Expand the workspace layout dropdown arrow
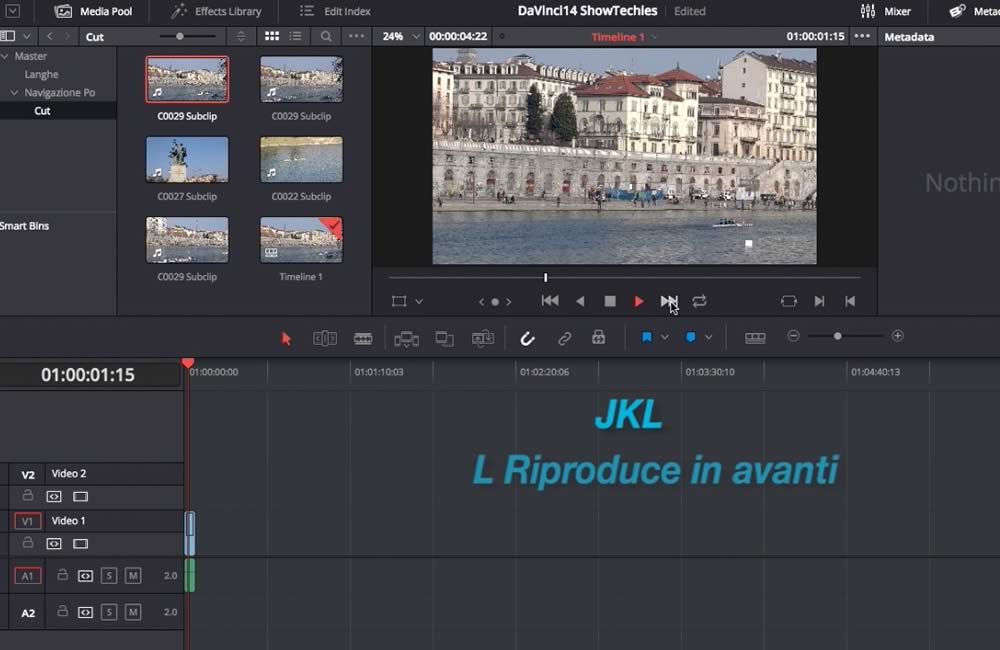Screen dimensions: 1000x650 coord(12,11)
